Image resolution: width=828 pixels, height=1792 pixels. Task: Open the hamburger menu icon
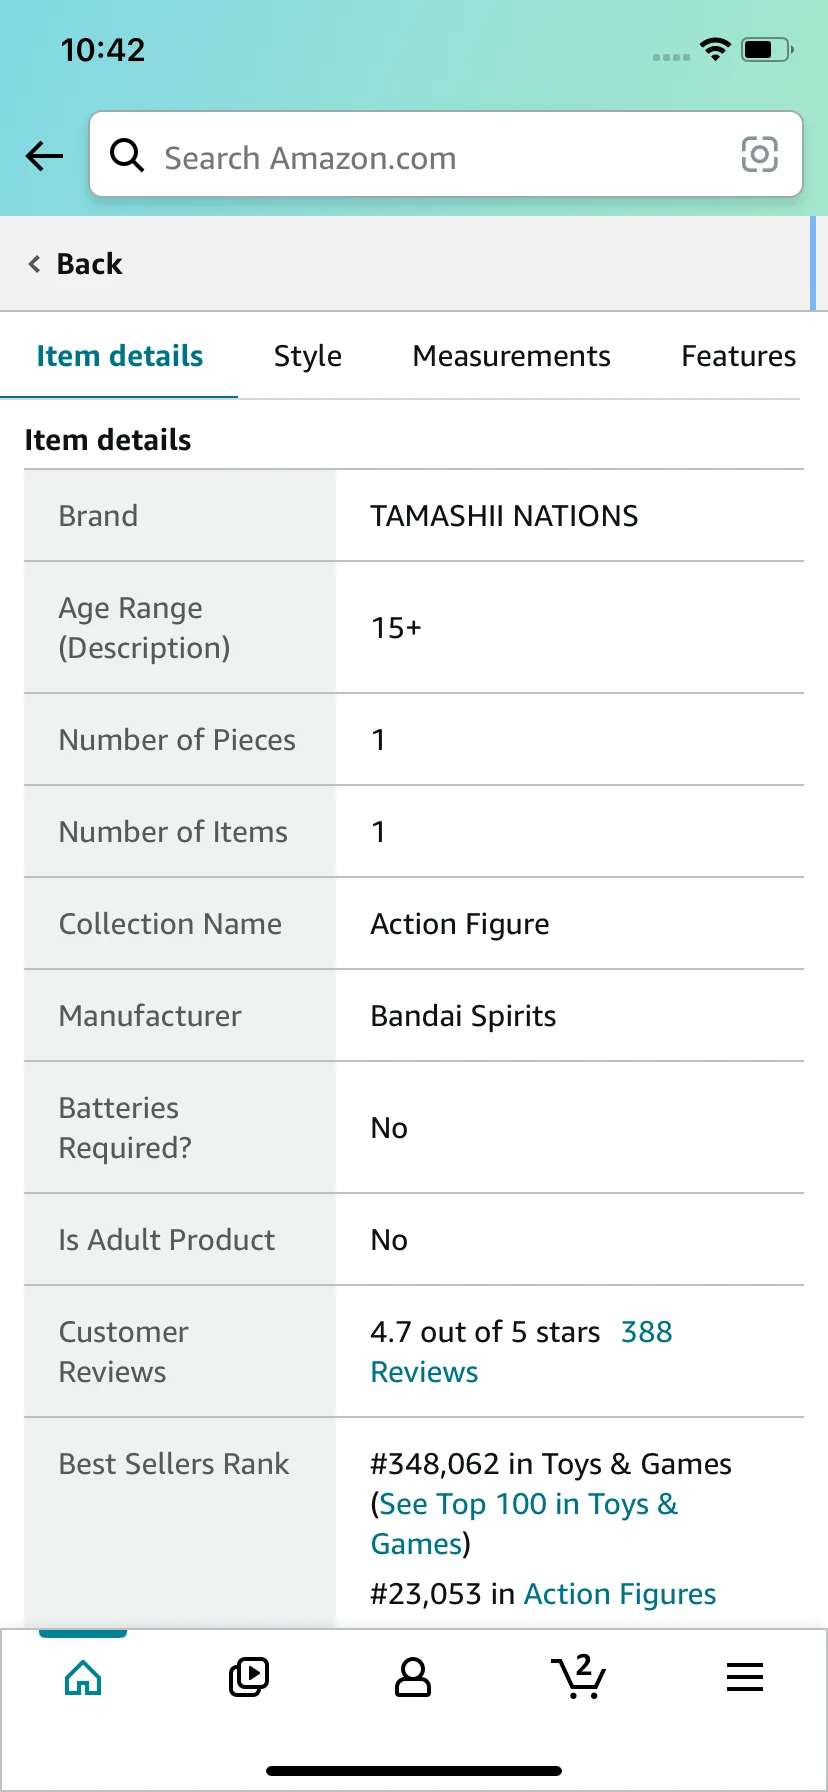point(745,1677)
